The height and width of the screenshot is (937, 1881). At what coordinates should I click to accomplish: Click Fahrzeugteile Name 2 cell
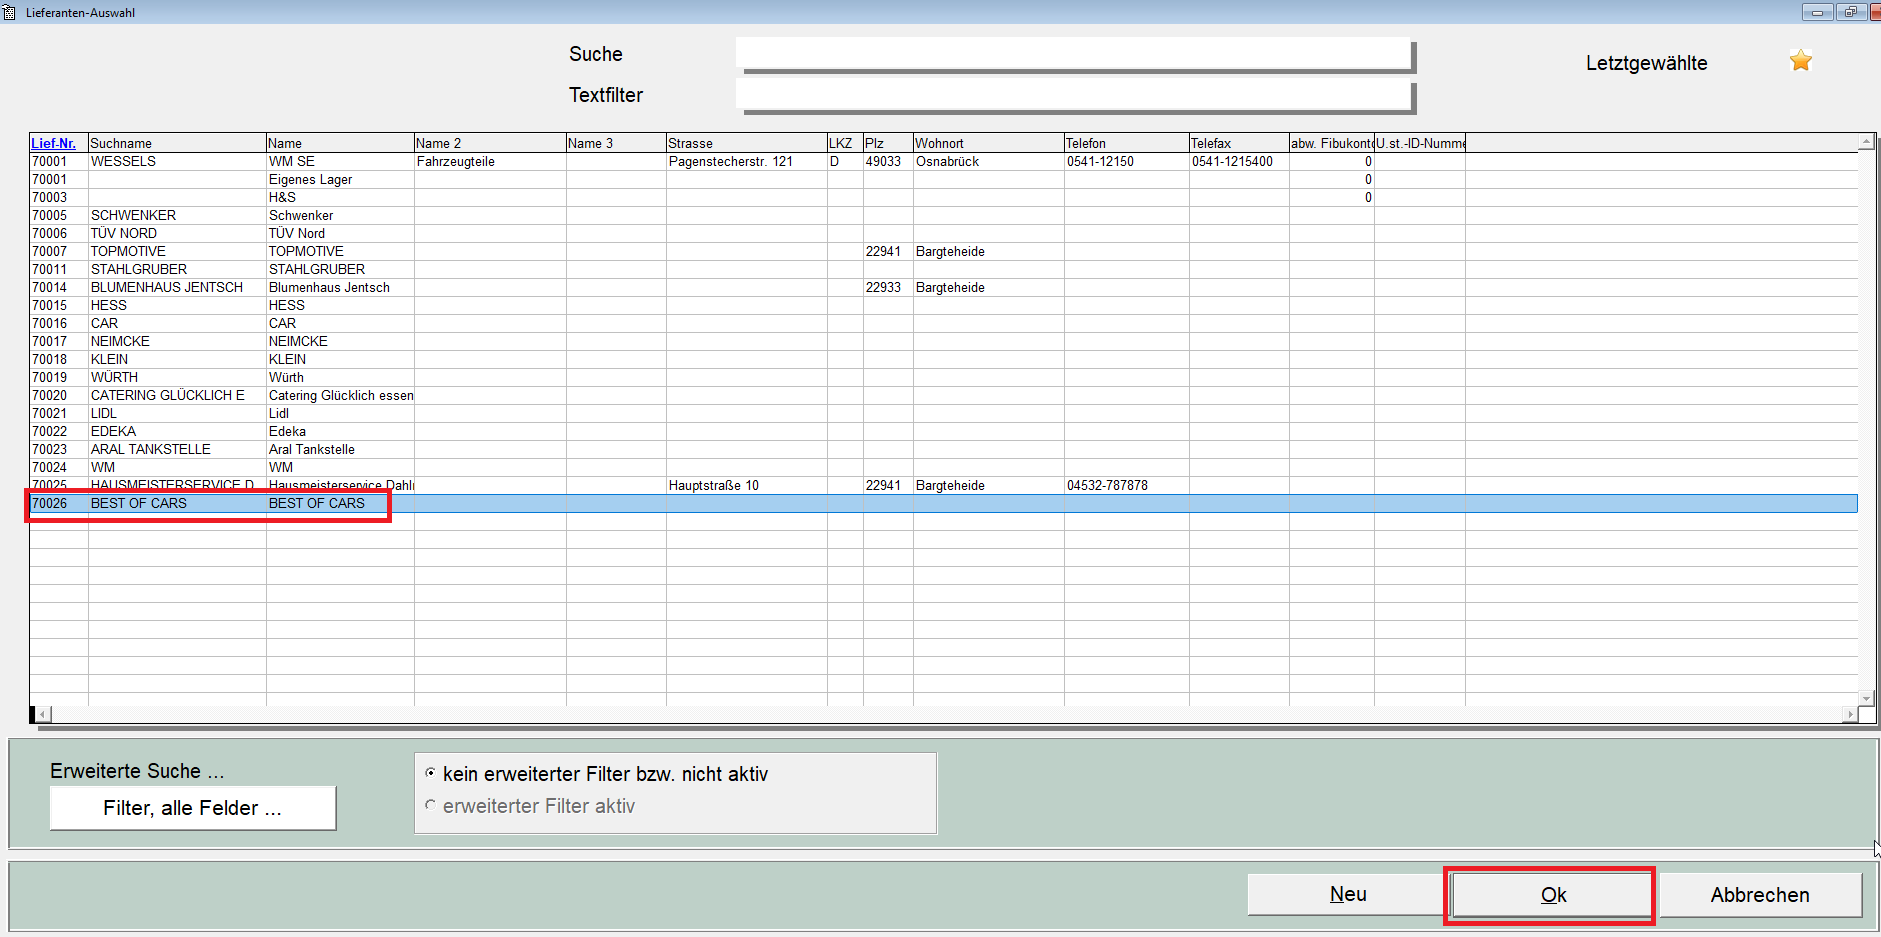[490, 161]
